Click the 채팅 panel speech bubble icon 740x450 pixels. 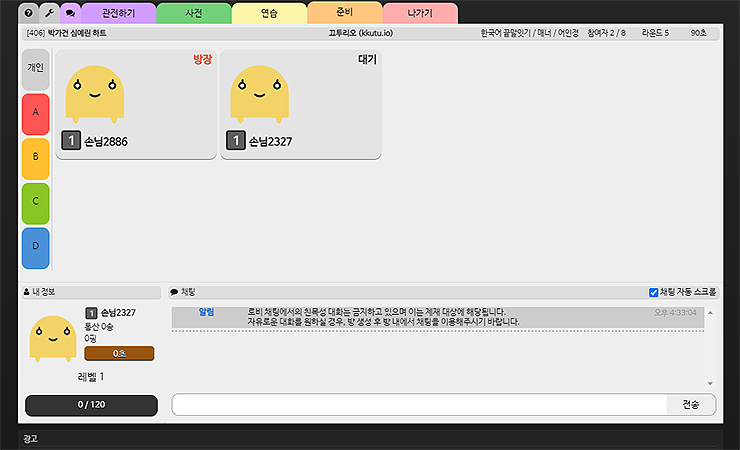click(174, 292)
